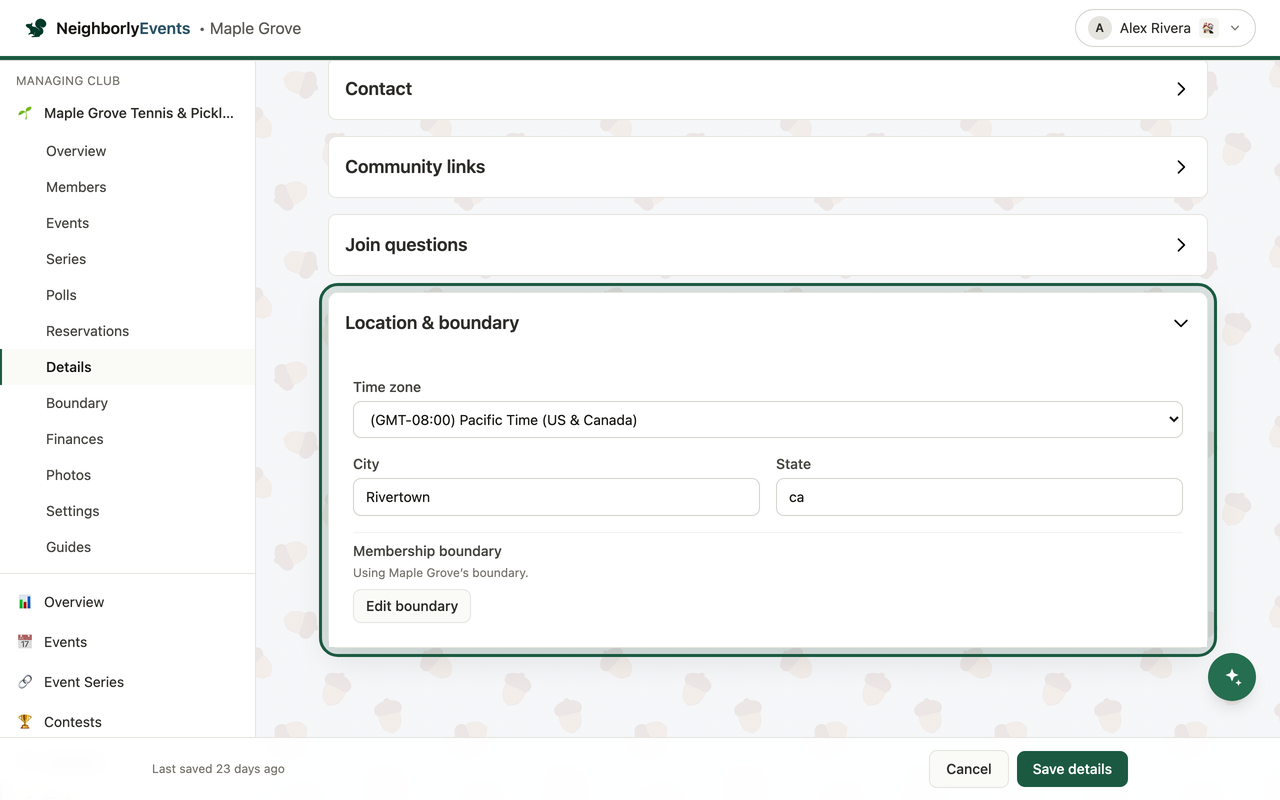
Task: Click the Save details button
Action: [1072, 769]
